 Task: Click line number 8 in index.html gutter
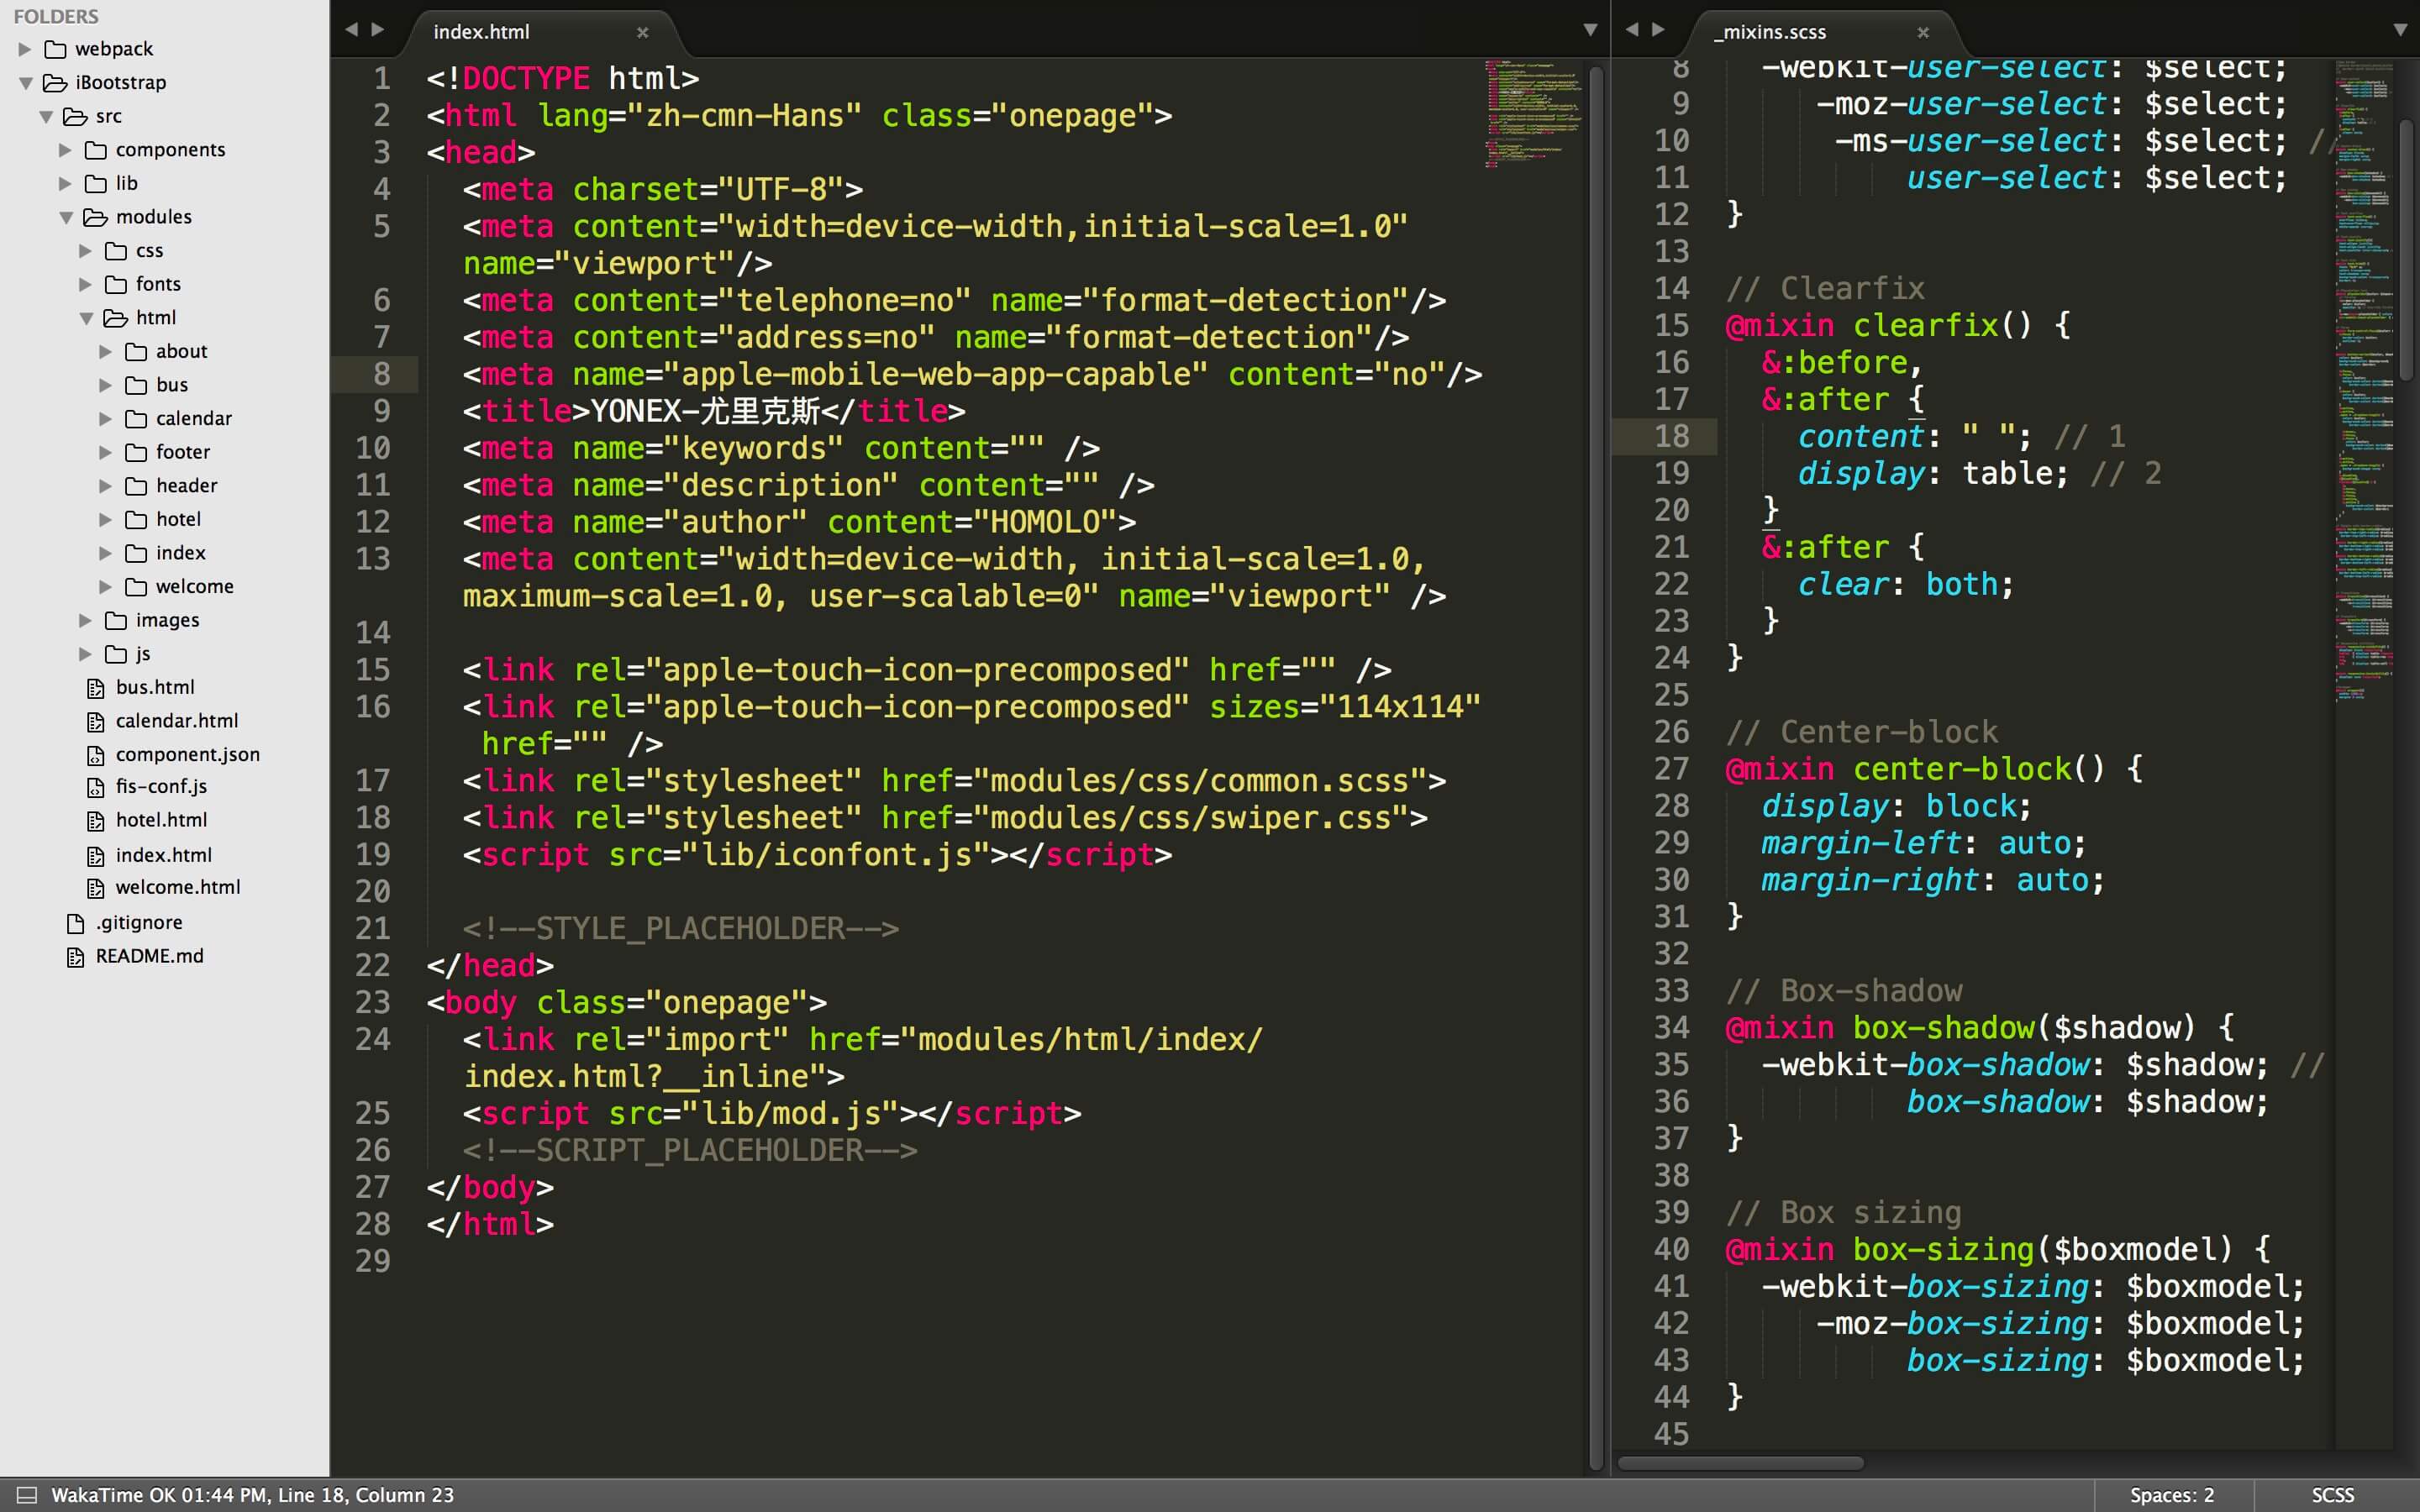point(382,374)
